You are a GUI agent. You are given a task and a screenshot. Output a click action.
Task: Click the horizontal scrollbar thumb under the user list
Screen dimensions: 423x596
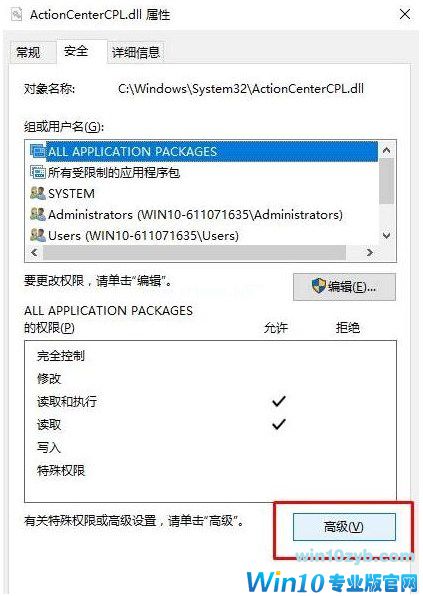(x=194, y=252)
